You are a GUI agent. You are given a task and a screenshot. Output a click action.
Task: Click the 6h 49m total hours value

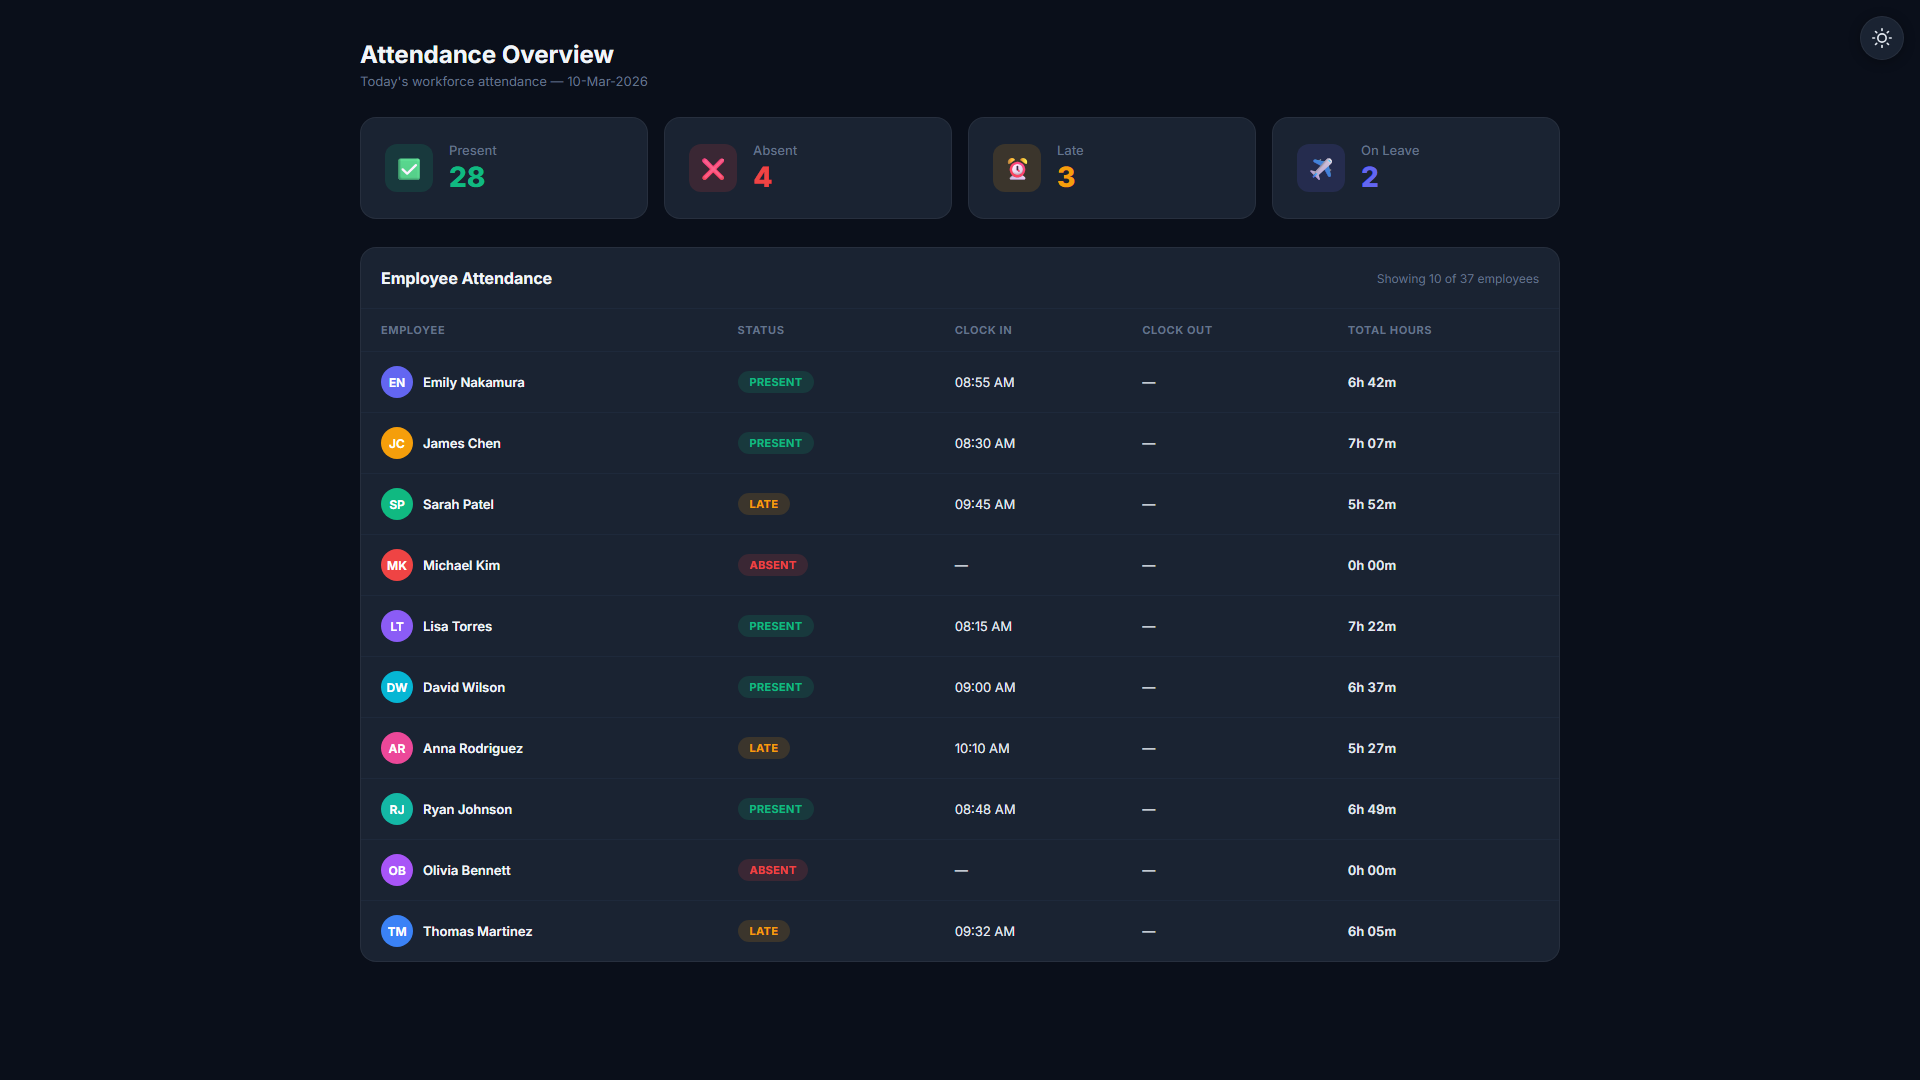click(1372, 809)
